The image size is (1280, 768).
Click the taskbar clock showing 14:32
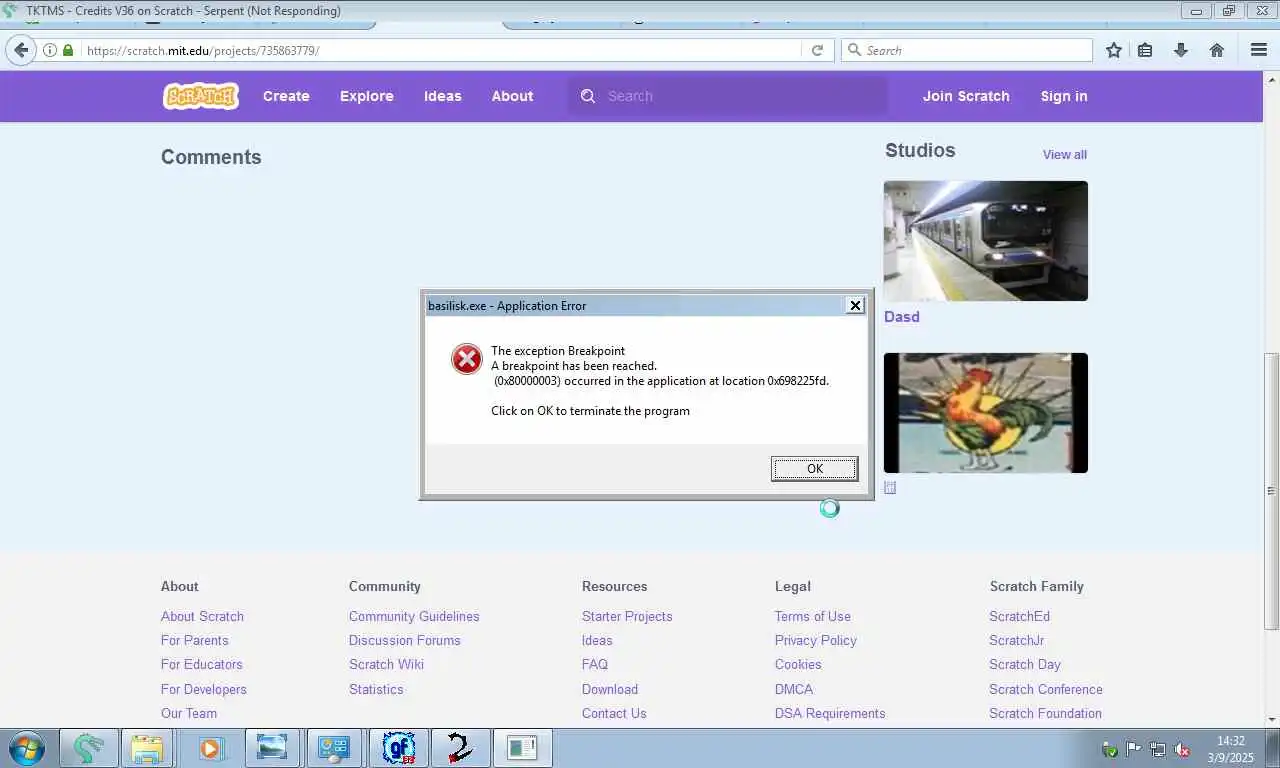(x=1231, y=749)
